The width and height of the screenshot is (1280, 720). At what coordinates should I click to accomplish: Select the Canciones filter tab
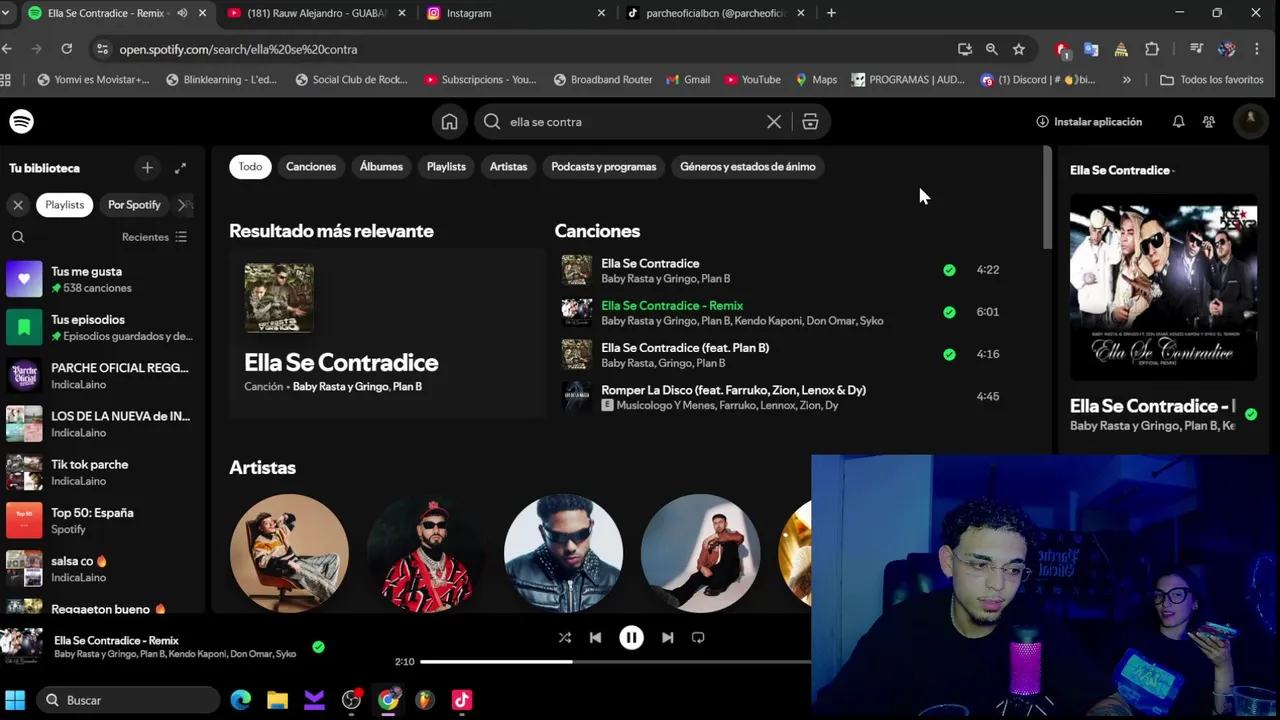tap(311, 167)
